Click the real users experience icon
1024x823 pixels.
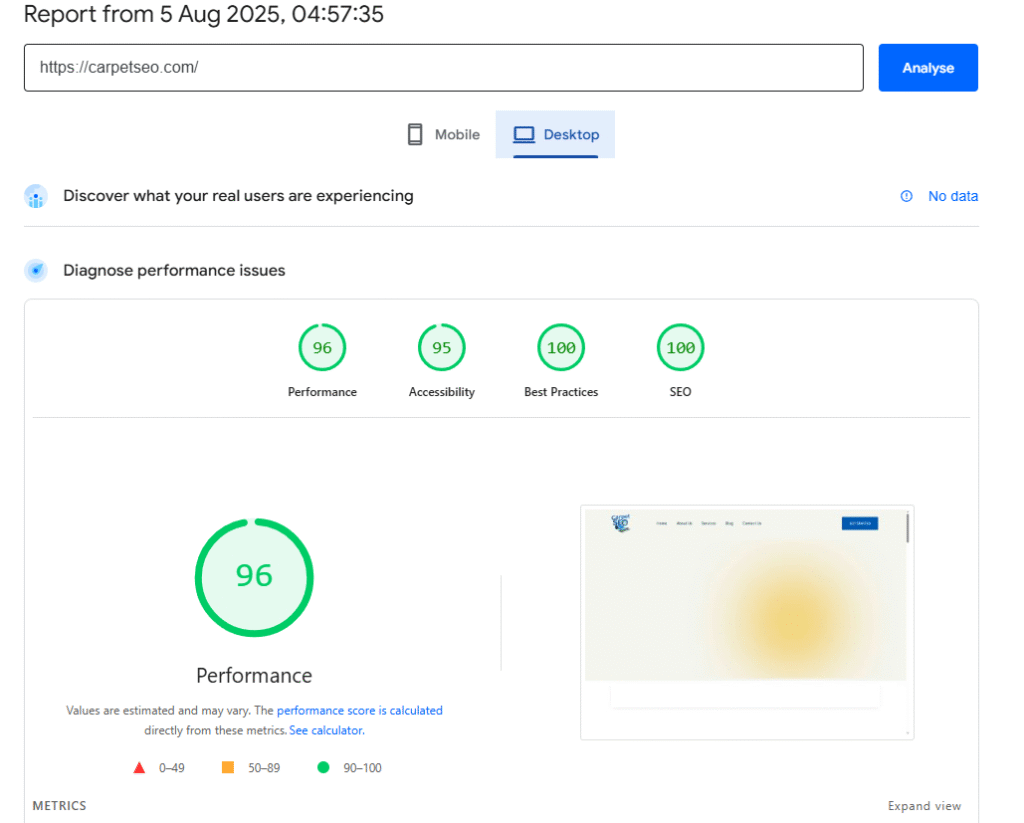click(36, 196)
